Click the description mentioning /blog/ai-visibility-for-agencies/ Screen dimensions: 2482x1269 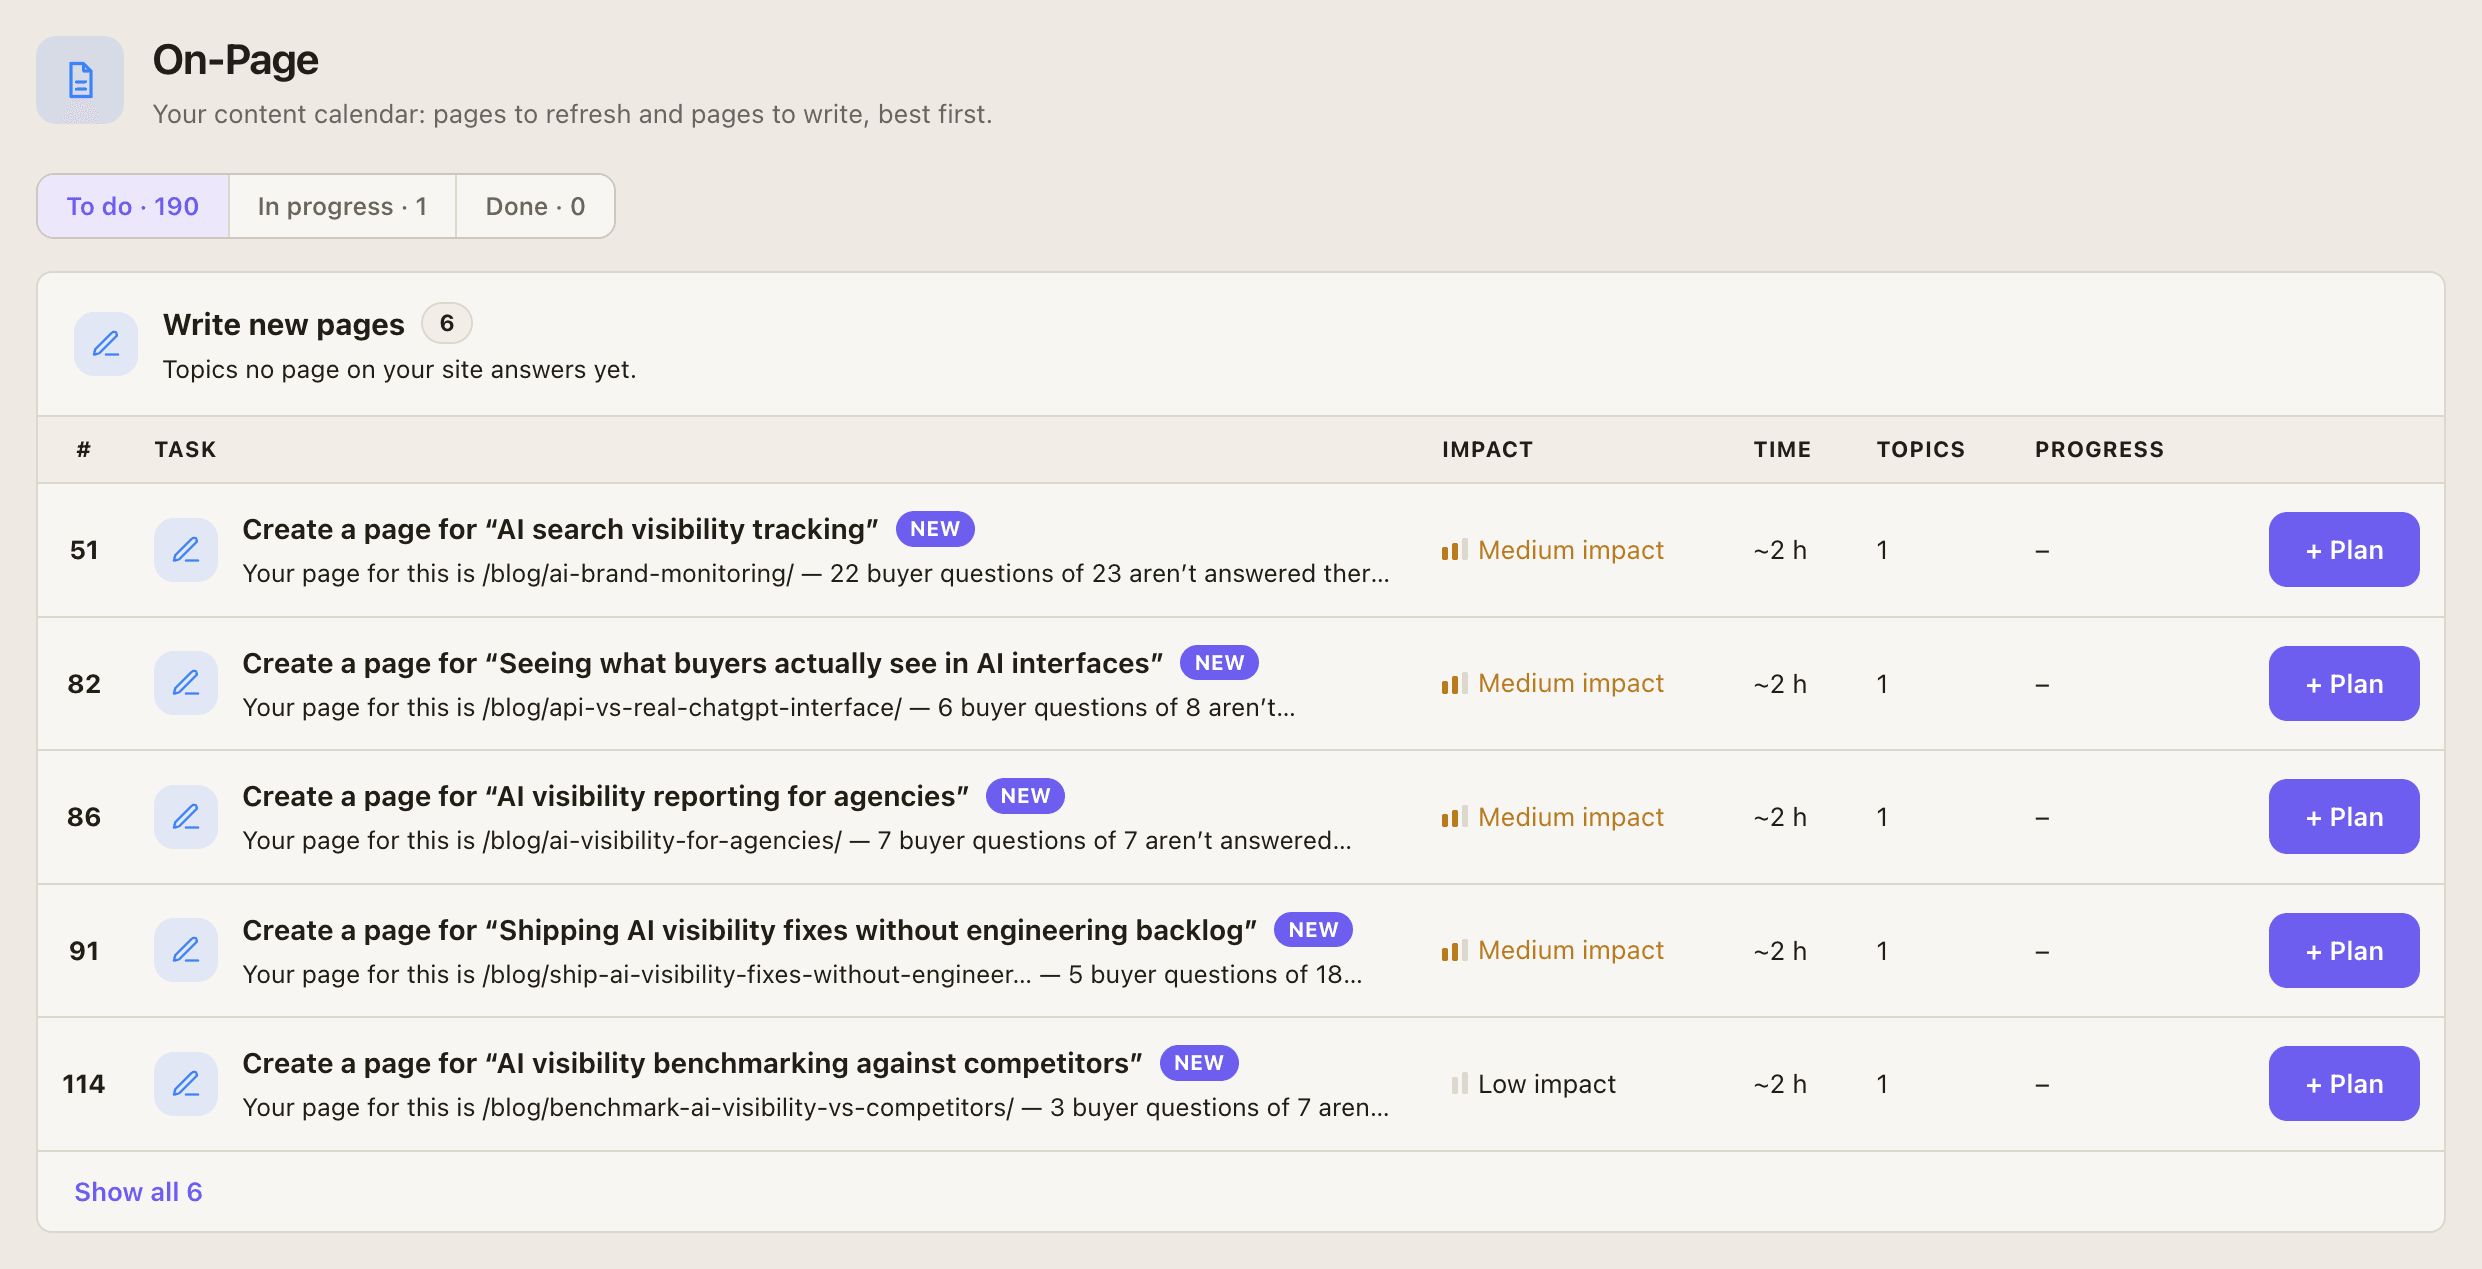click(x=797, y=841)
